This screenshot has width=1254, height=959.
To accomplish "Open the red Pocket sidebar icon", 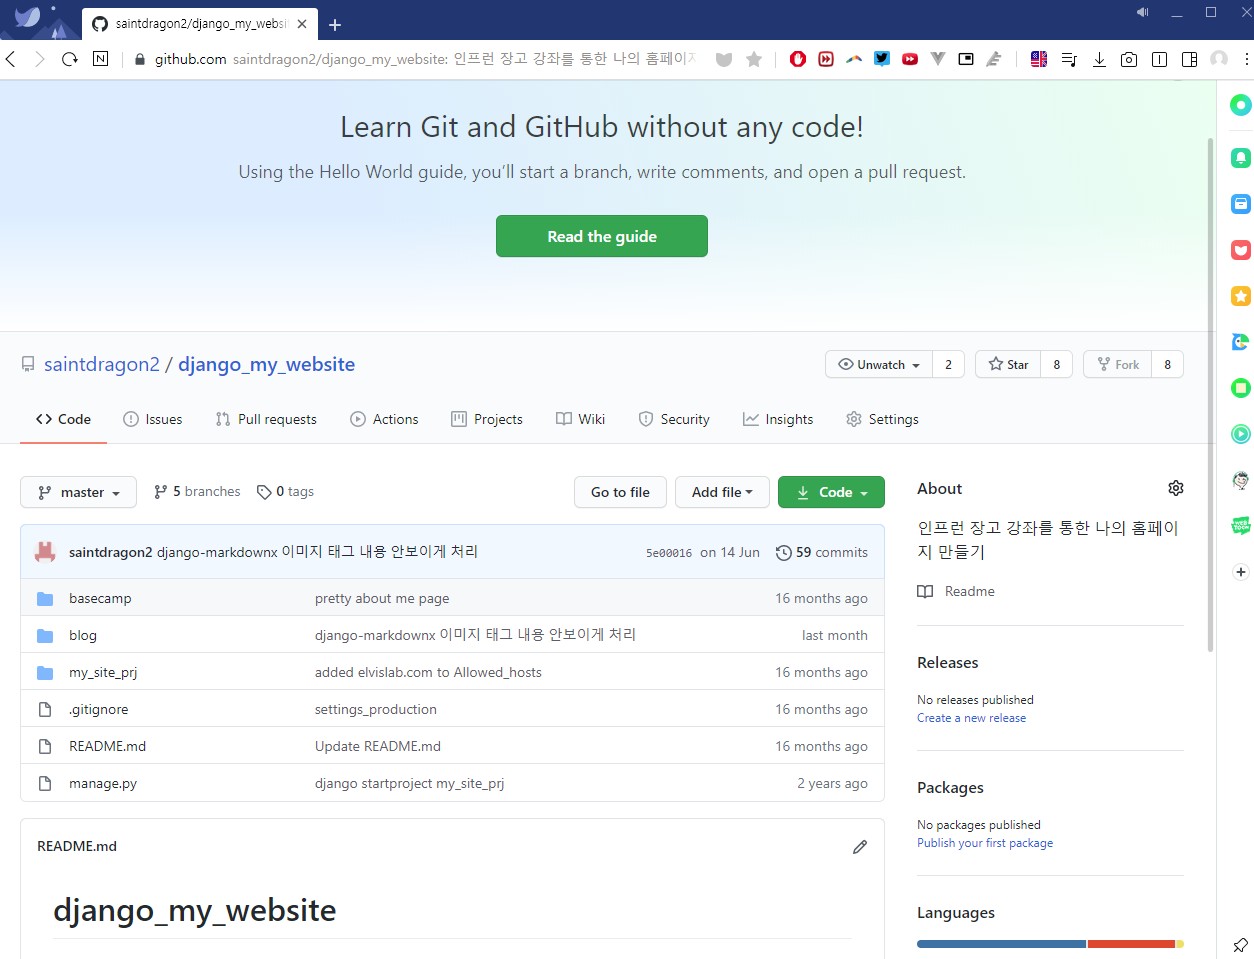I will click(x=1241, y=250).
